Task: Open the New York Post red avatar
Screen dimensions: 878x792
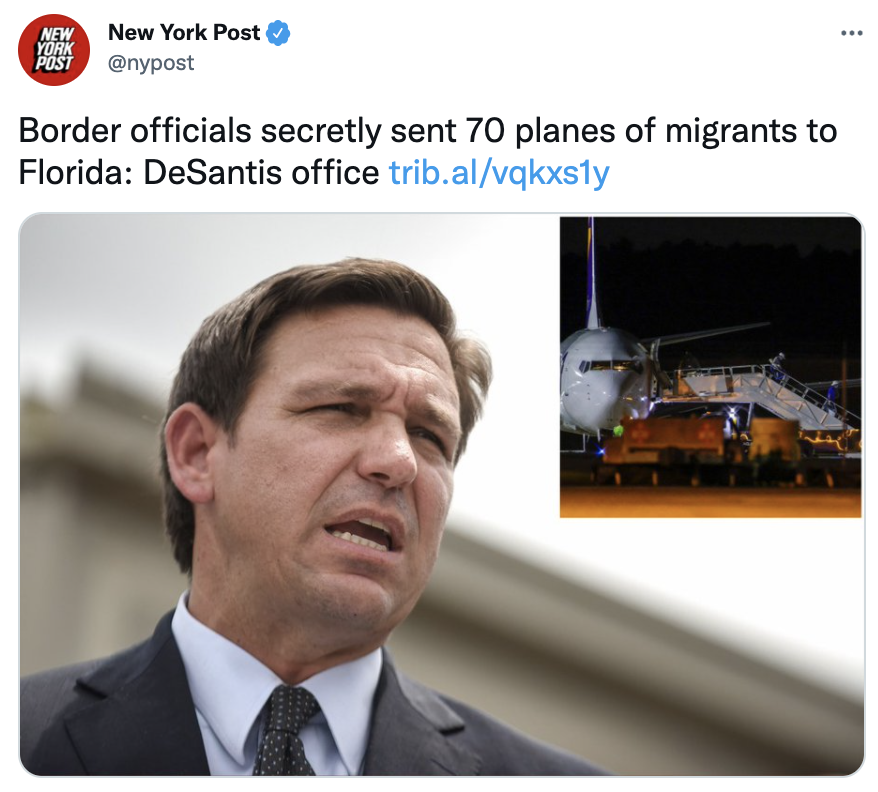Action: click(54, 50)
